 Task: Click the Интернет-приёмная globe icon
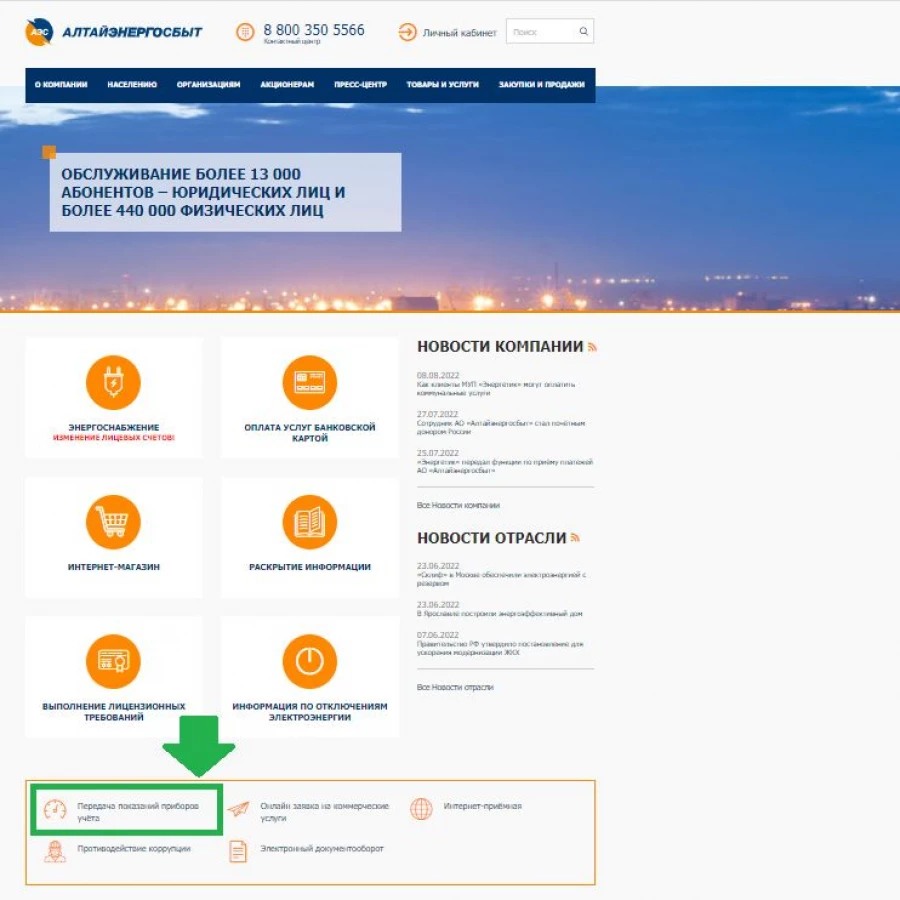click(x=422, y=809)
